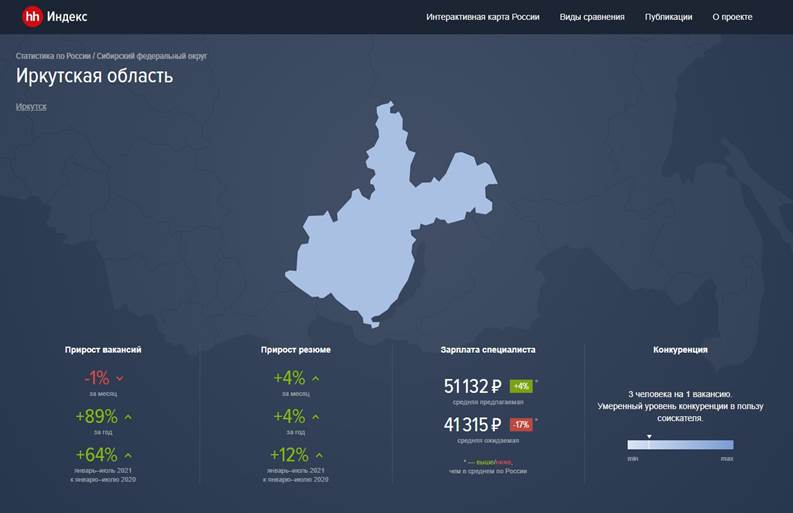Click the green up arrow beside +64%

128,456
